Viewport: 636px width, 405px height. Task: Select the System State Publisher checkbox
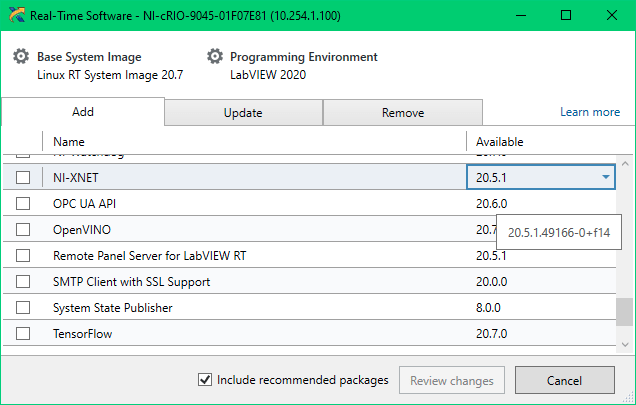[x=23, y=308]
